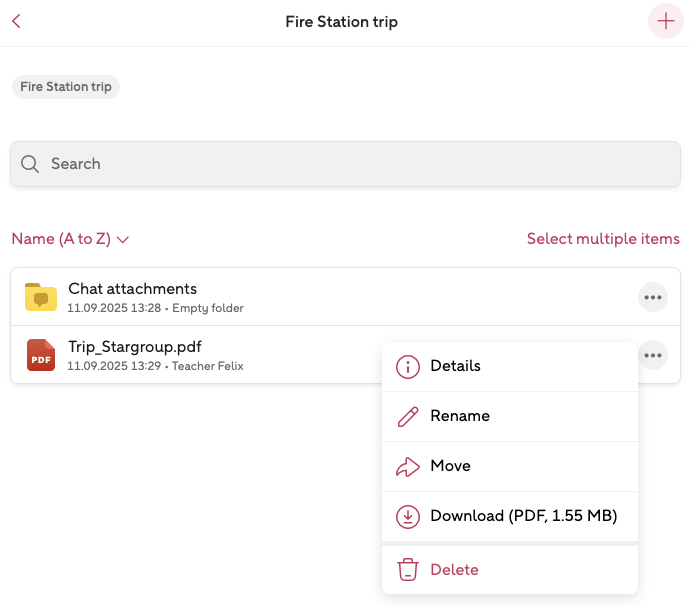Open the options menu for Chat attachments
The width and height of the screenshot is (690, 607).
click(x=653, y=297)
